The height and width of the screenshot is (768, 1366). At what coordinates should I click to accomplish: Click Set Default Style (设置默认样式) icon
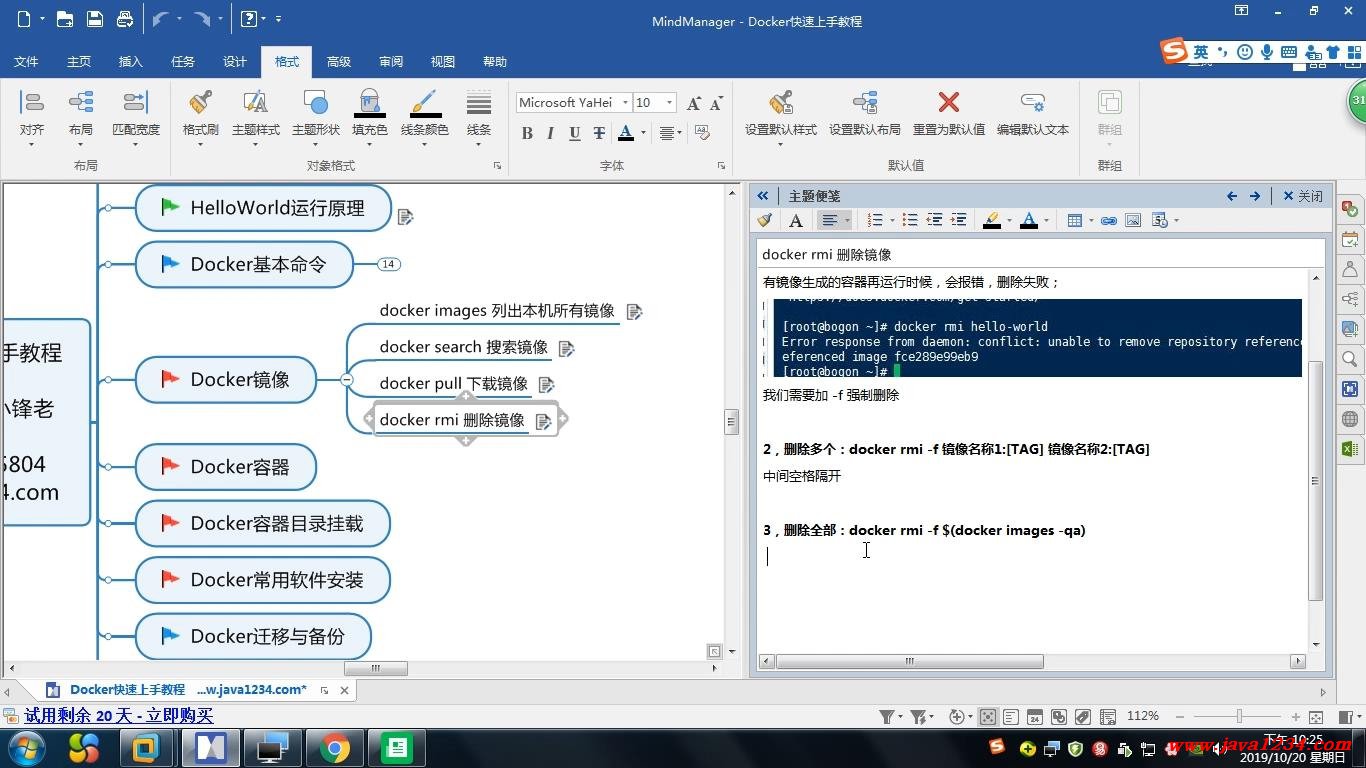tap(781, 103)
